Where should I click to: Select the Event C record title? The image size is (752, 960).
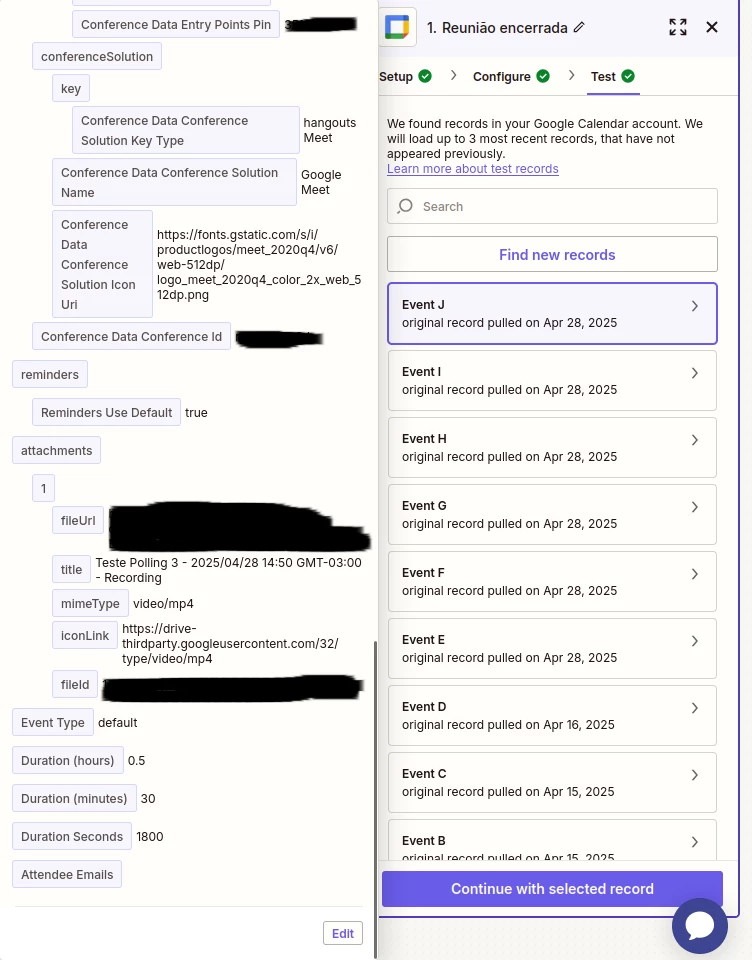[x=424, y=774]
